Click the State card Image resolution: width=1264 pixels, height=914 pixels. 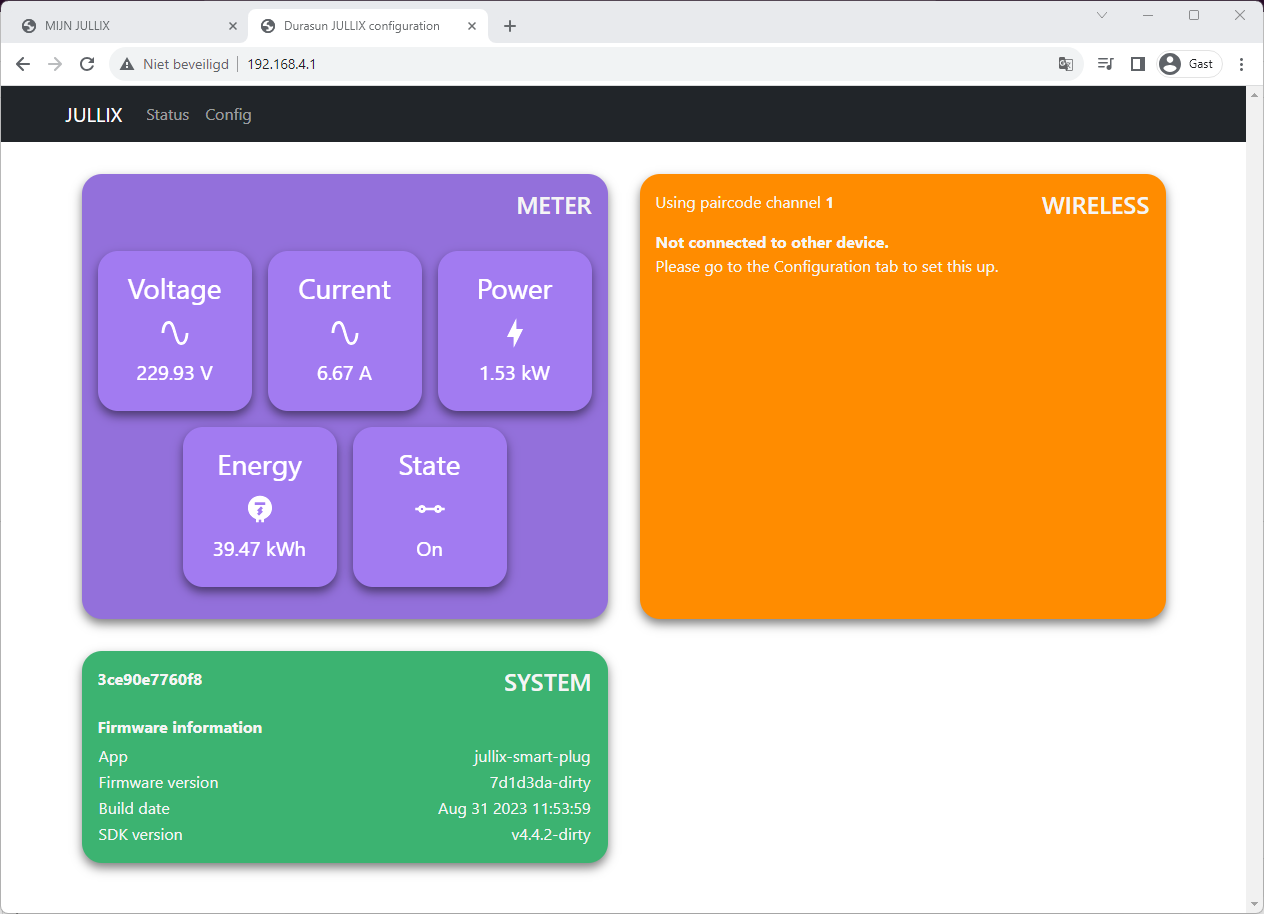click(x=430, y=507)
